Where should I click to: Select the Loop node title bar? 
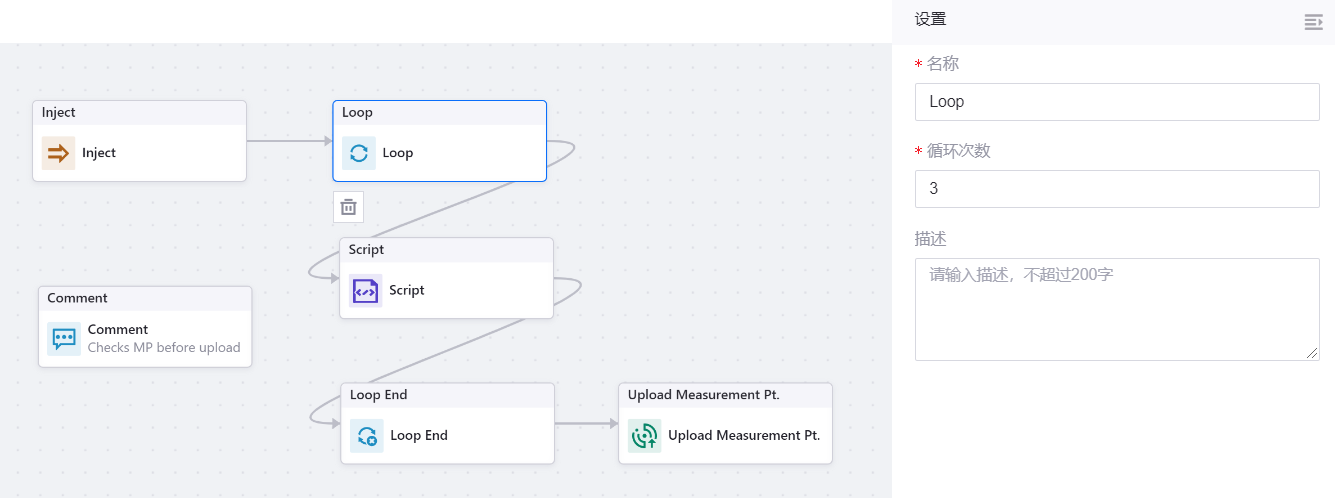tap(439, 113)
